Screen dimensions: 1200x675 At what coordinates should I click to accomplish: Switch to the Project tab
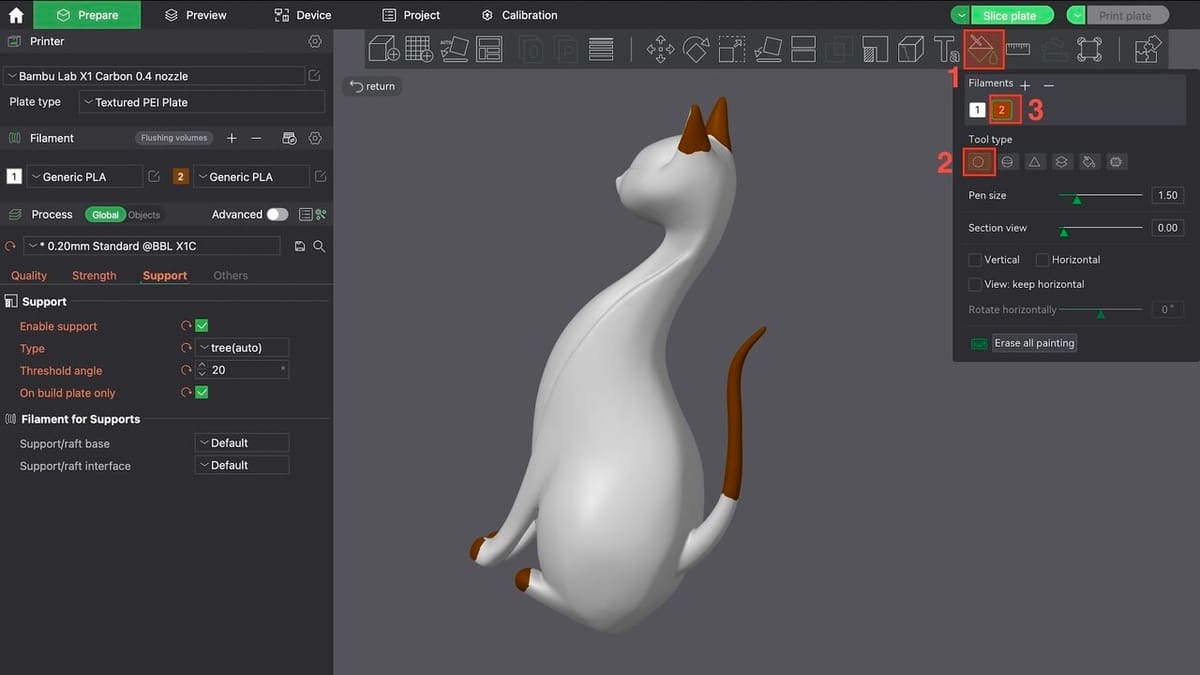click(412, 15)
